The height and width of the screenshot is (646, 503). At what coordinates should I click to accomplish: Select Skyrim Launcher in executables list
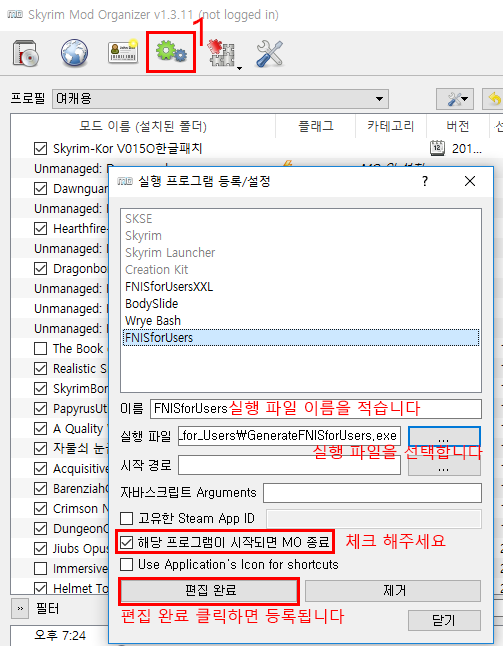[x=301, y=253]
